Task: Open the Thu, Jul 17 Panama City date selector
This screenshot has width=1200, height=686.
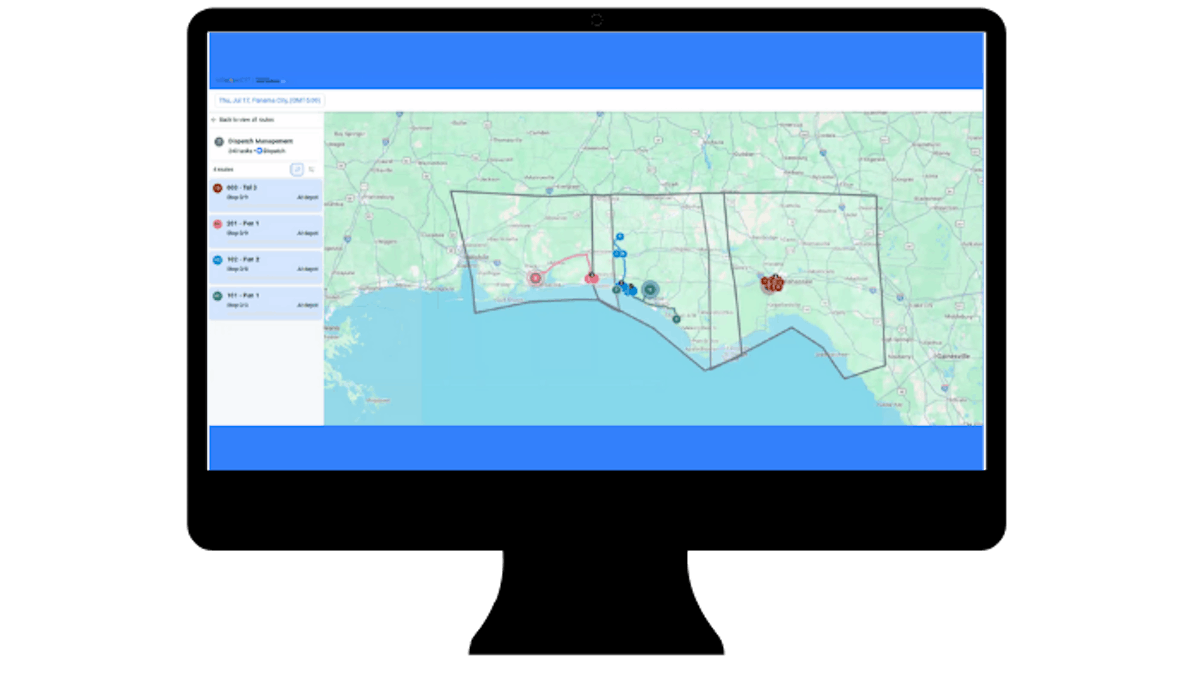Action: click(x=268, y=99)
